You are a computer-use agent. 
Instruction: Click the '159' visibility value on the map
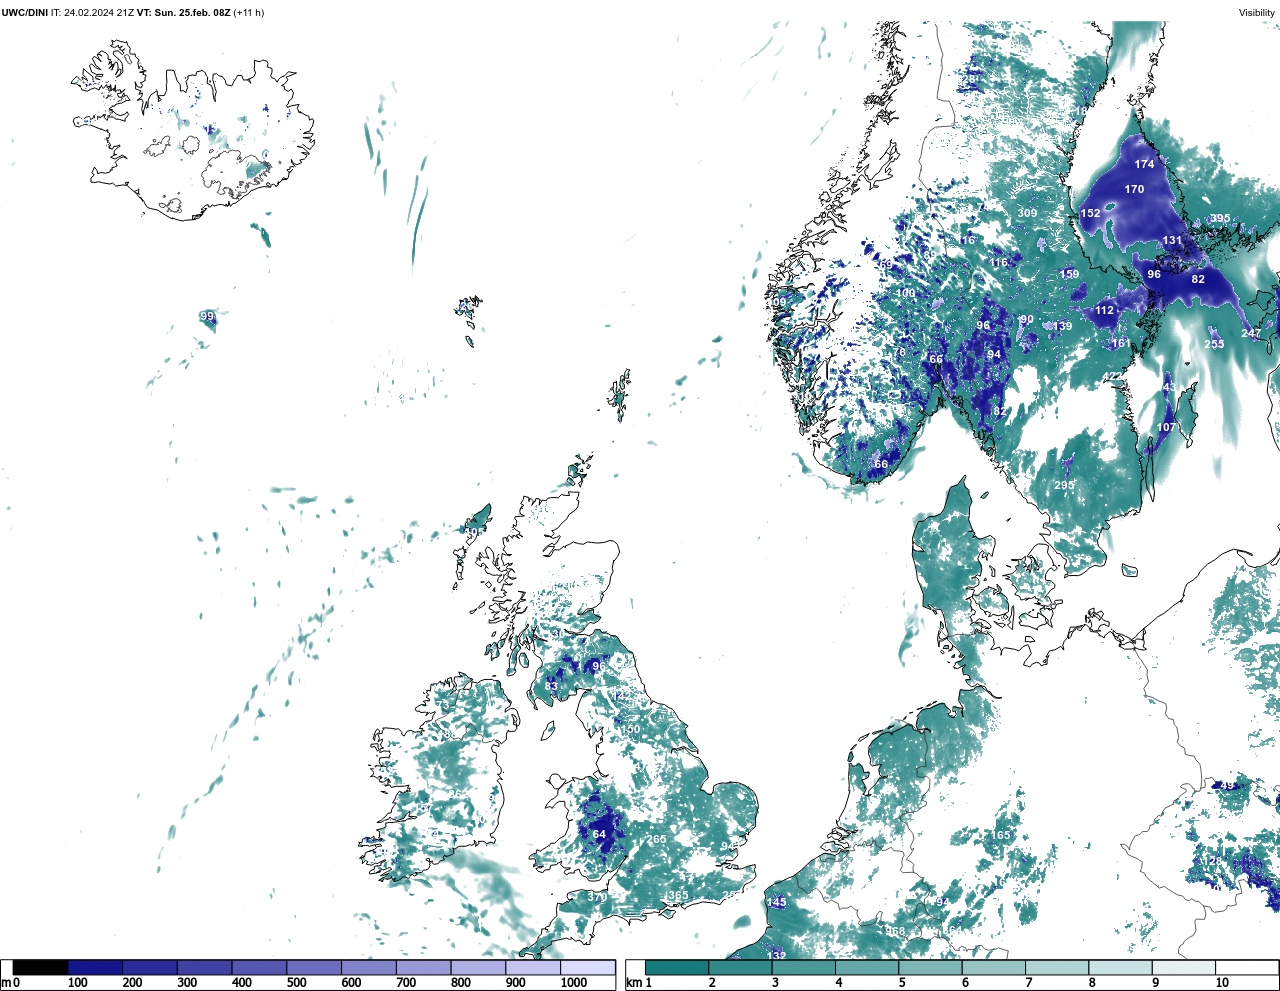(x=1069, y=274)
